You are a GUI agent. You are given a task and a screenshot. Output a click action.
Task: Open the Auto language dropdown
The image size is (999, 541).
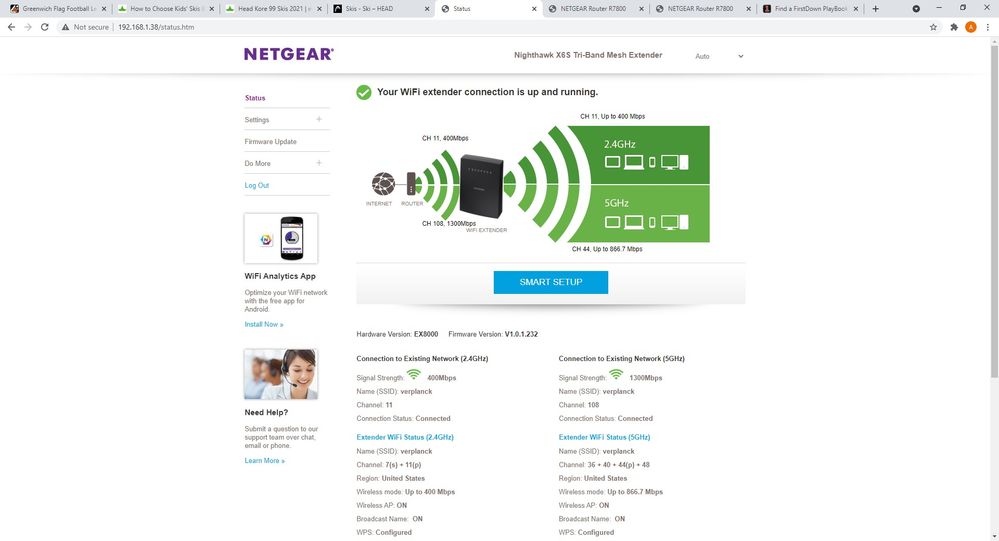click(720, 56)
